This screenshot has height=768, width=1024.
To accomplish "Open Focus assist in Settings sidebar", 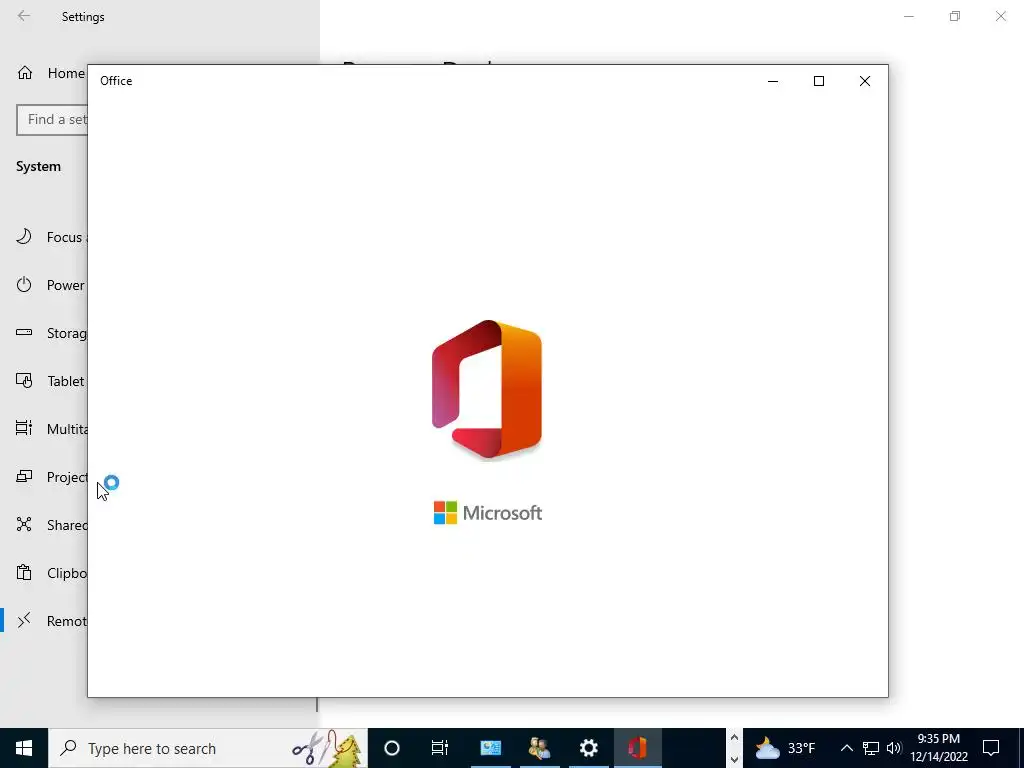I will (x=51, y=237).
